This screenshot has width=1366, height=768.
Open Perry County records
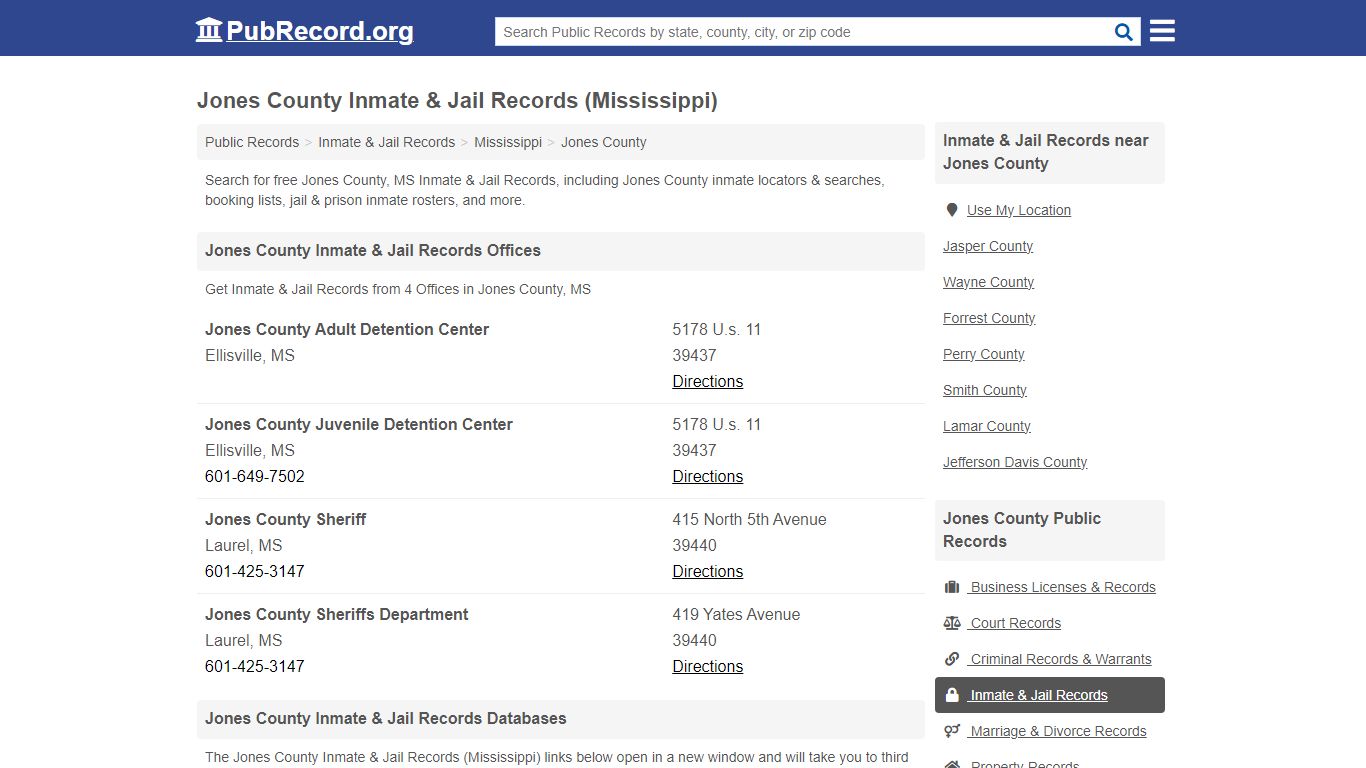coord(984,354)
